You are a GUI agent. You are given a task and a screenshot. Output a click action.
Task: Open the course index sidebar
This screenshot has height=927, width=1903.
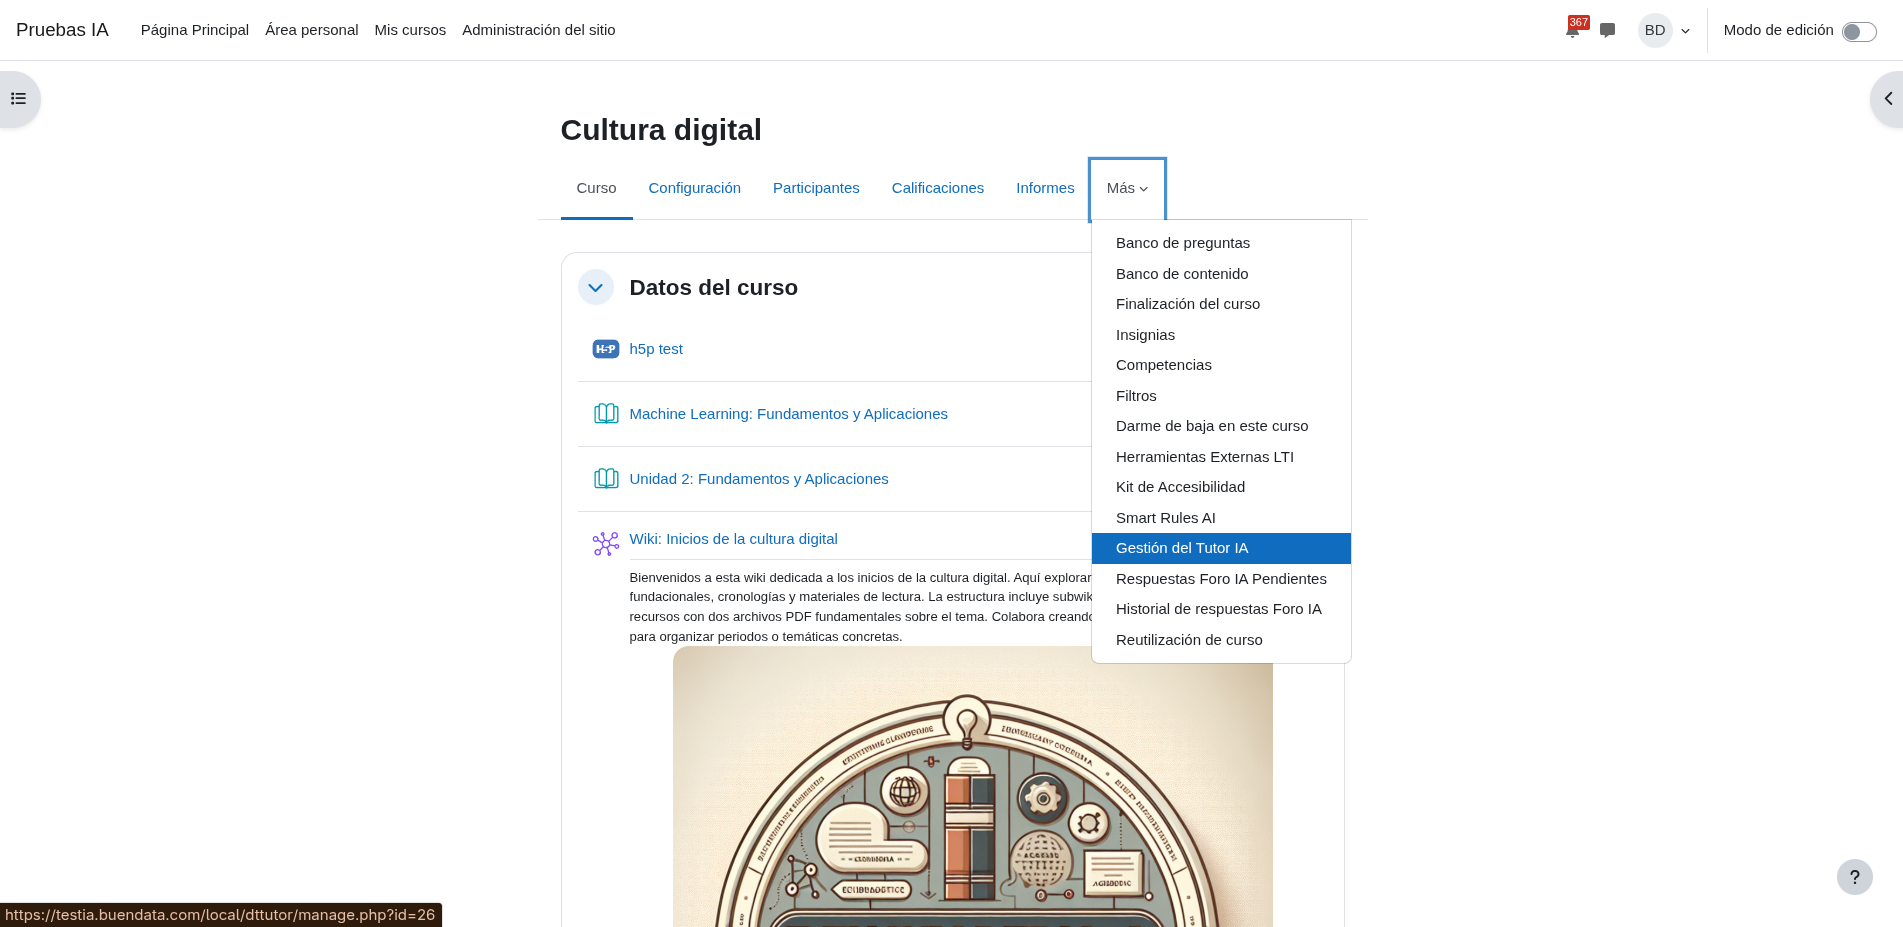pos(17,98)
